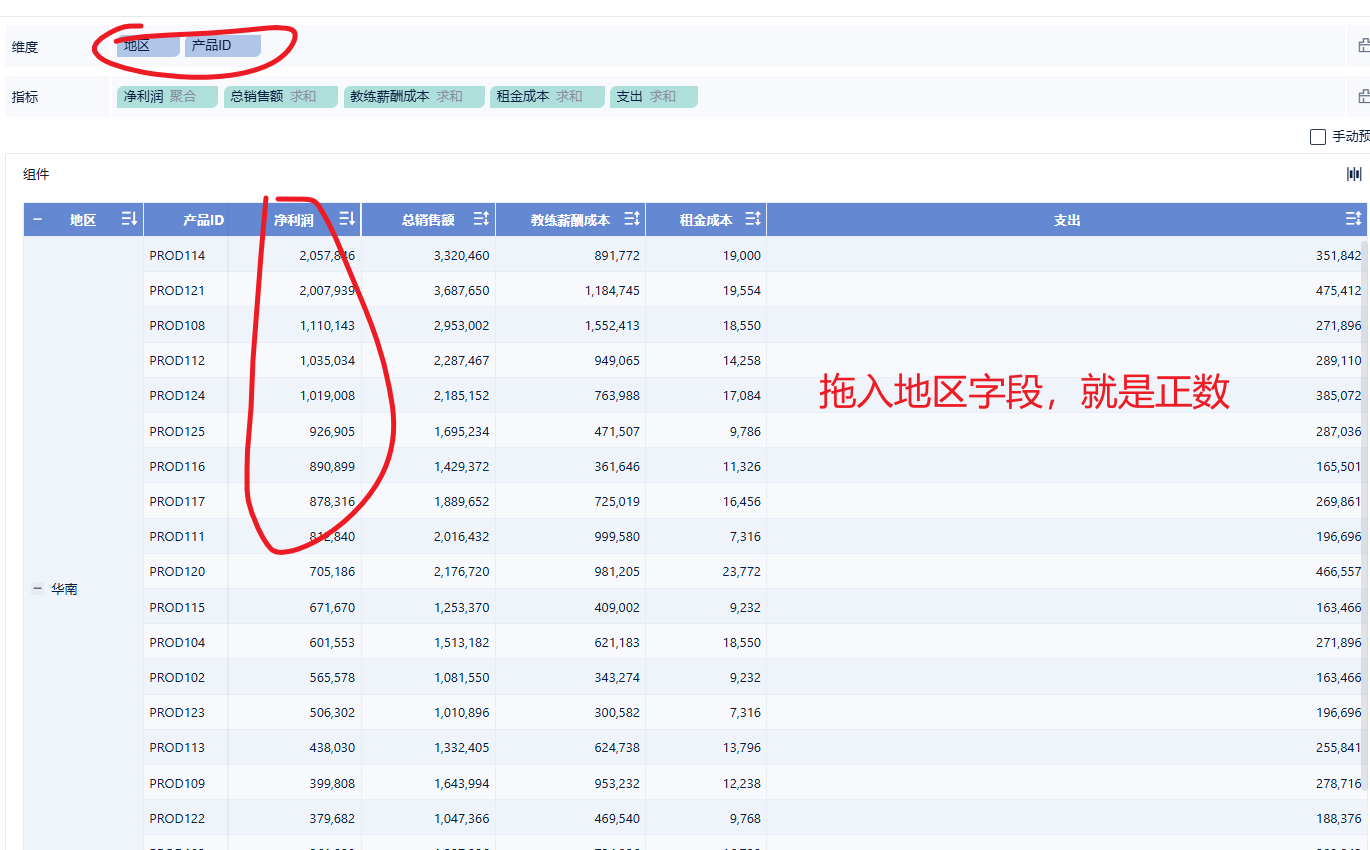Collapse all rows via 地区 header minus
The image size is (1370, 850).
(38, 220)
